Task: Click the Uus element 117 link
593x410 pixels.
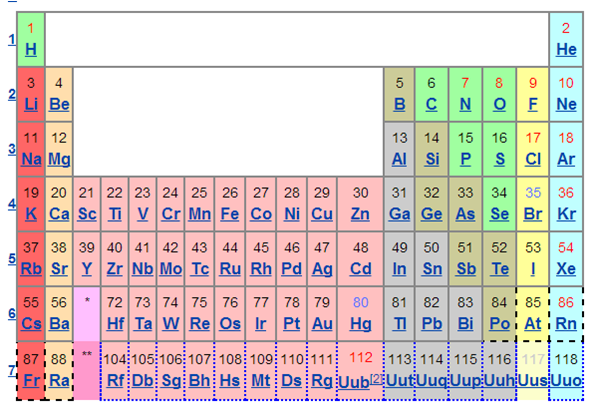Action: [533, 380]
